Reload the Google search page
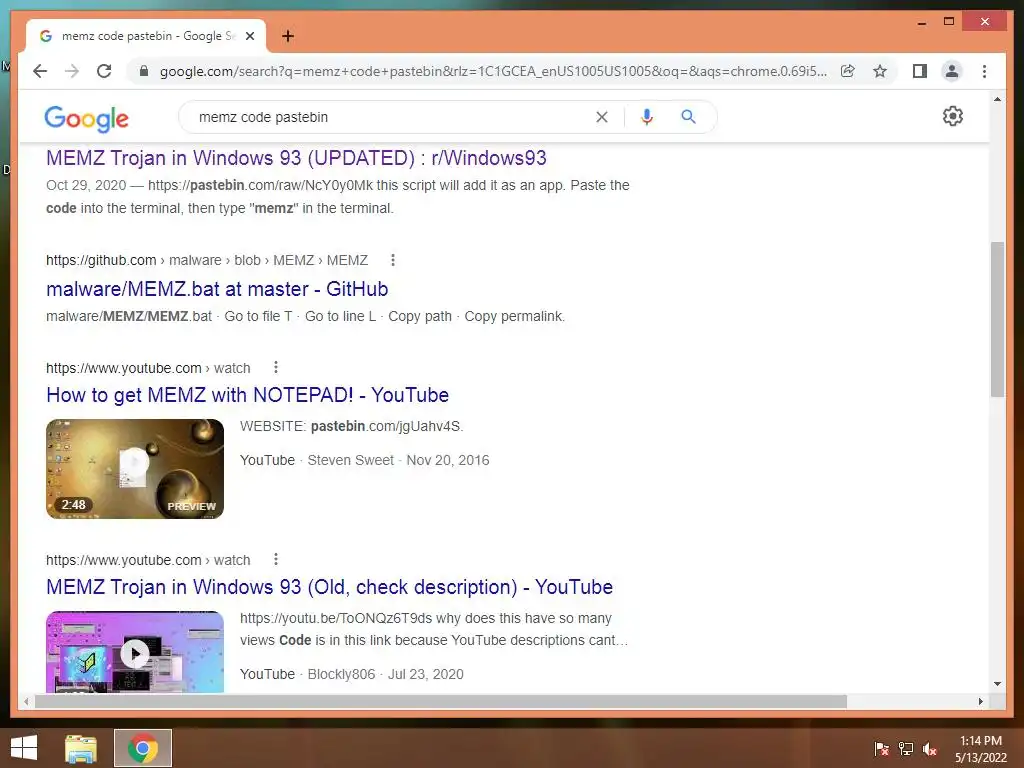This screenshot has width=1024, height=768. coord(104,71)
